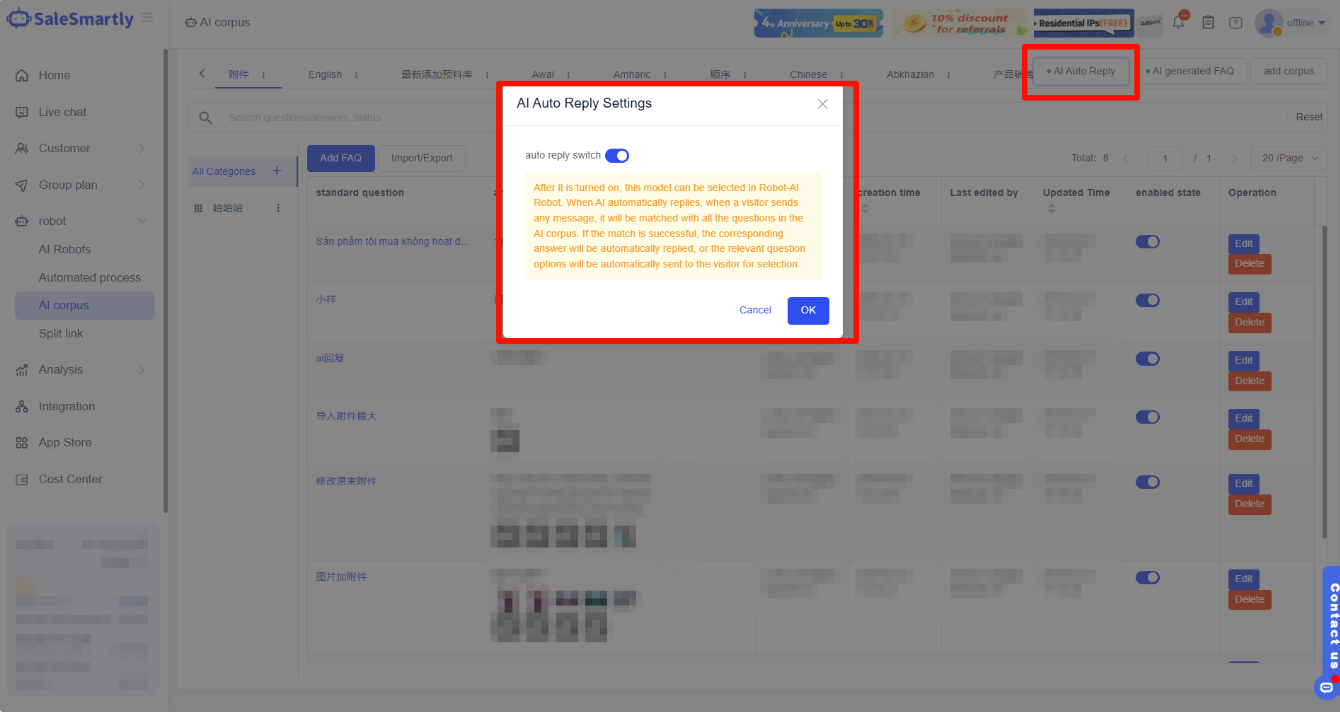Switch to the Chinese corpus tab
This screenshot has width=1340, height=712.
click(x=808, y=75)
